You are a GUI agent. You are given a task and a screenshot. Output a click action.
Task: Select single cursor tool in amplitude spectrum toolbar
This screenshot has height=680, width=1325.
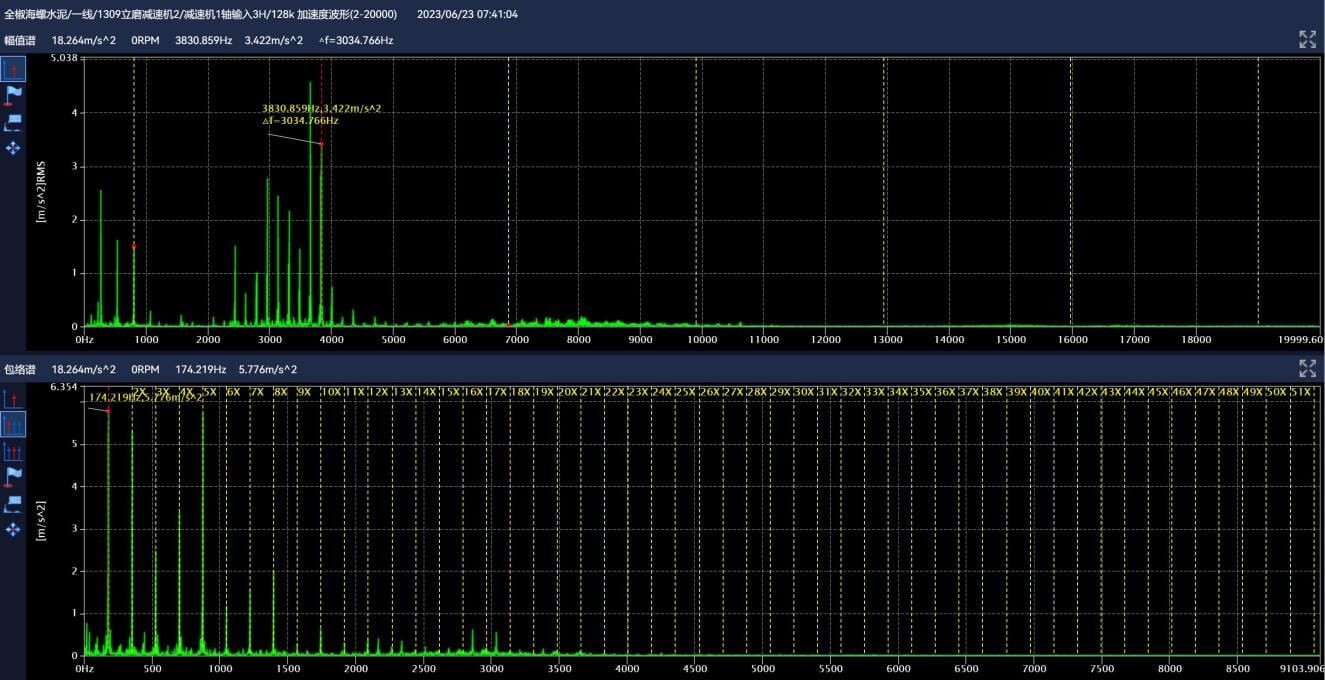coord(13,70)
